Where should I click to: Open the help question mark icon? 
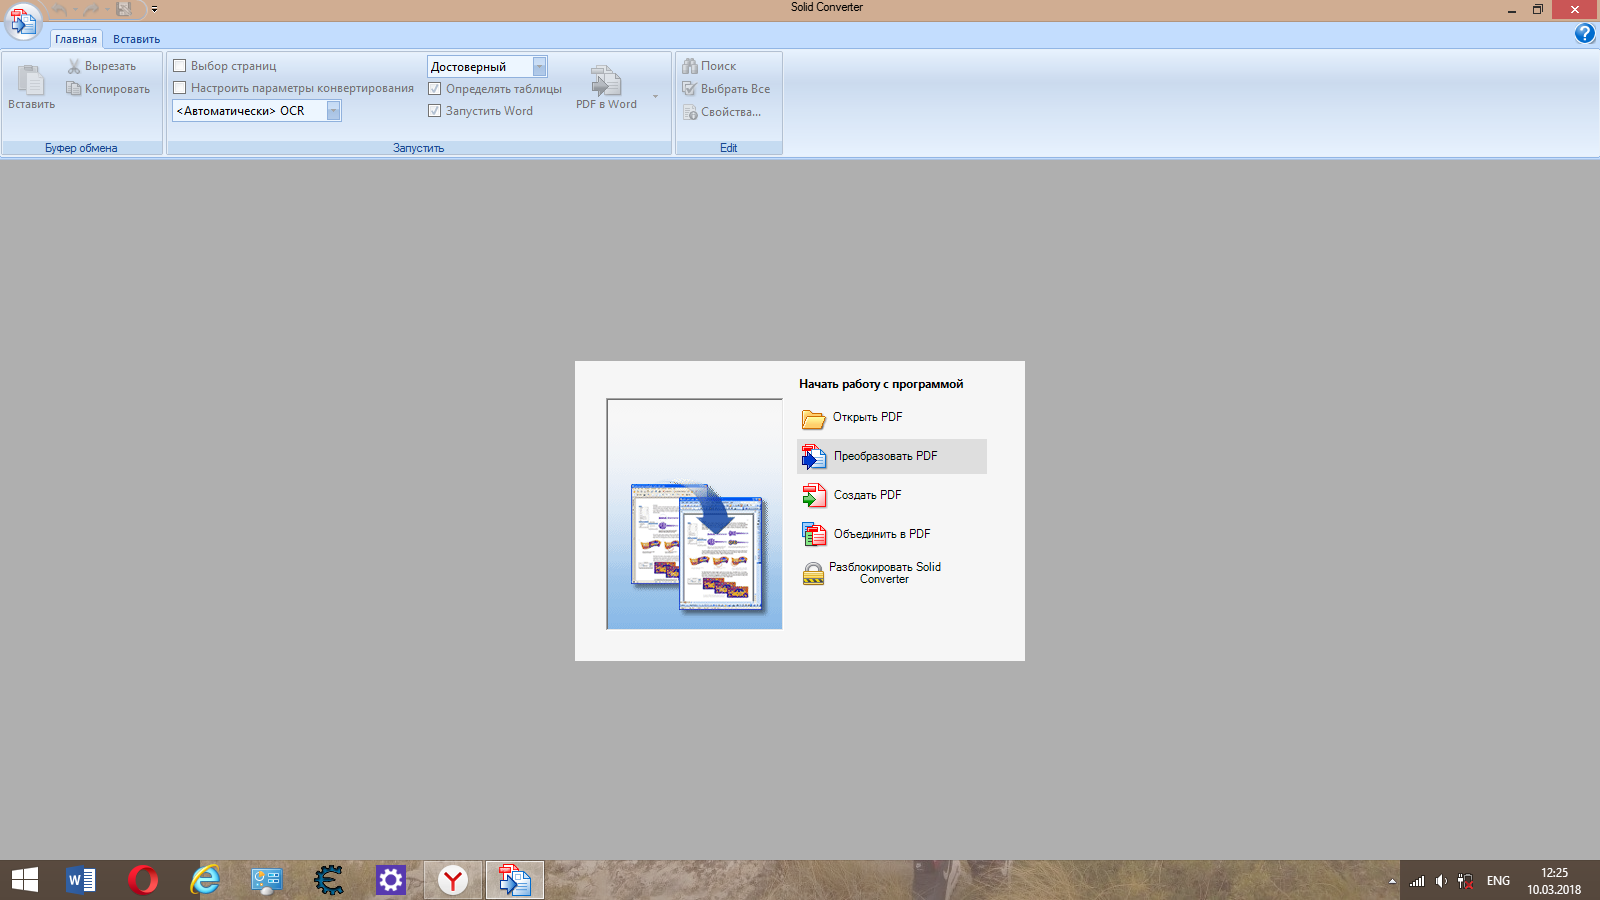tap(1585, 33)
